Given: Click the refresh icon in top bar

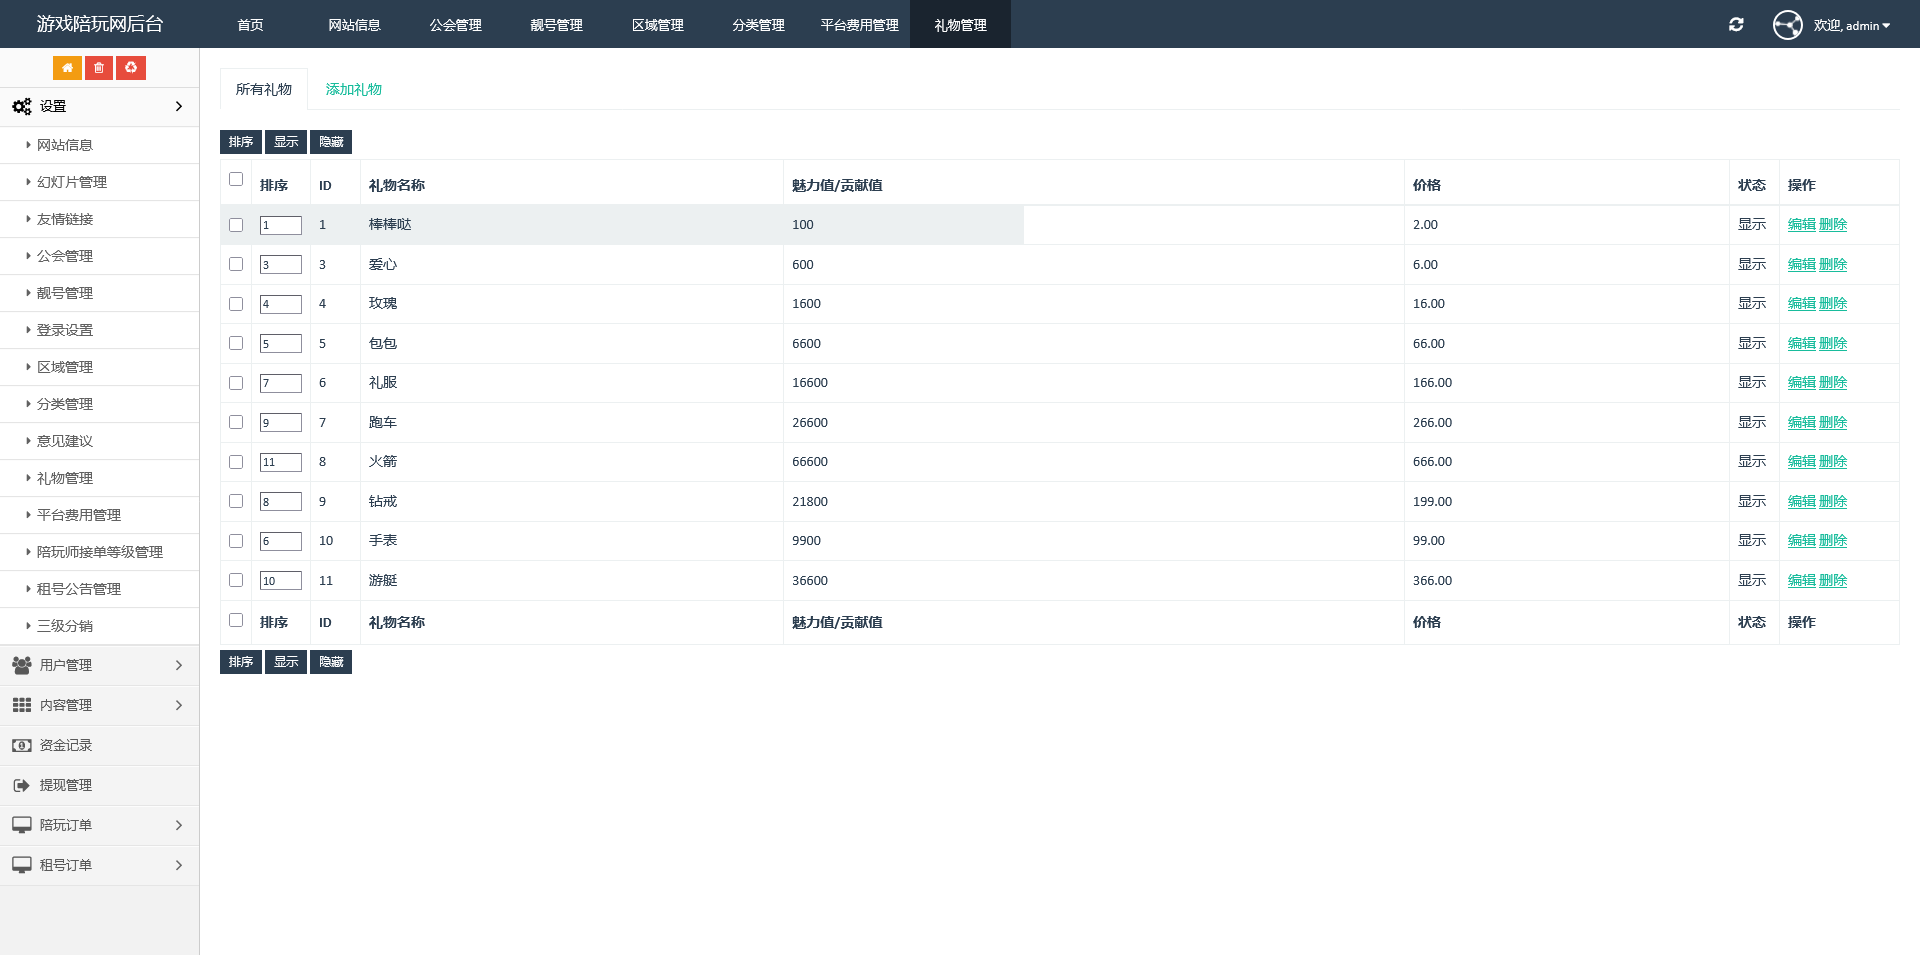Looking at the screenshot, I should (1736, 25).
